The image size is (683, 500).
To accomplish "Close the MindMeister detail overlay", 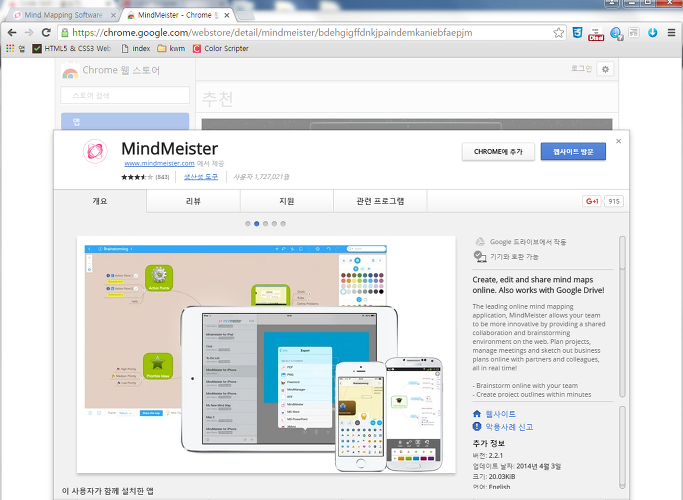I will click(619, 141).
